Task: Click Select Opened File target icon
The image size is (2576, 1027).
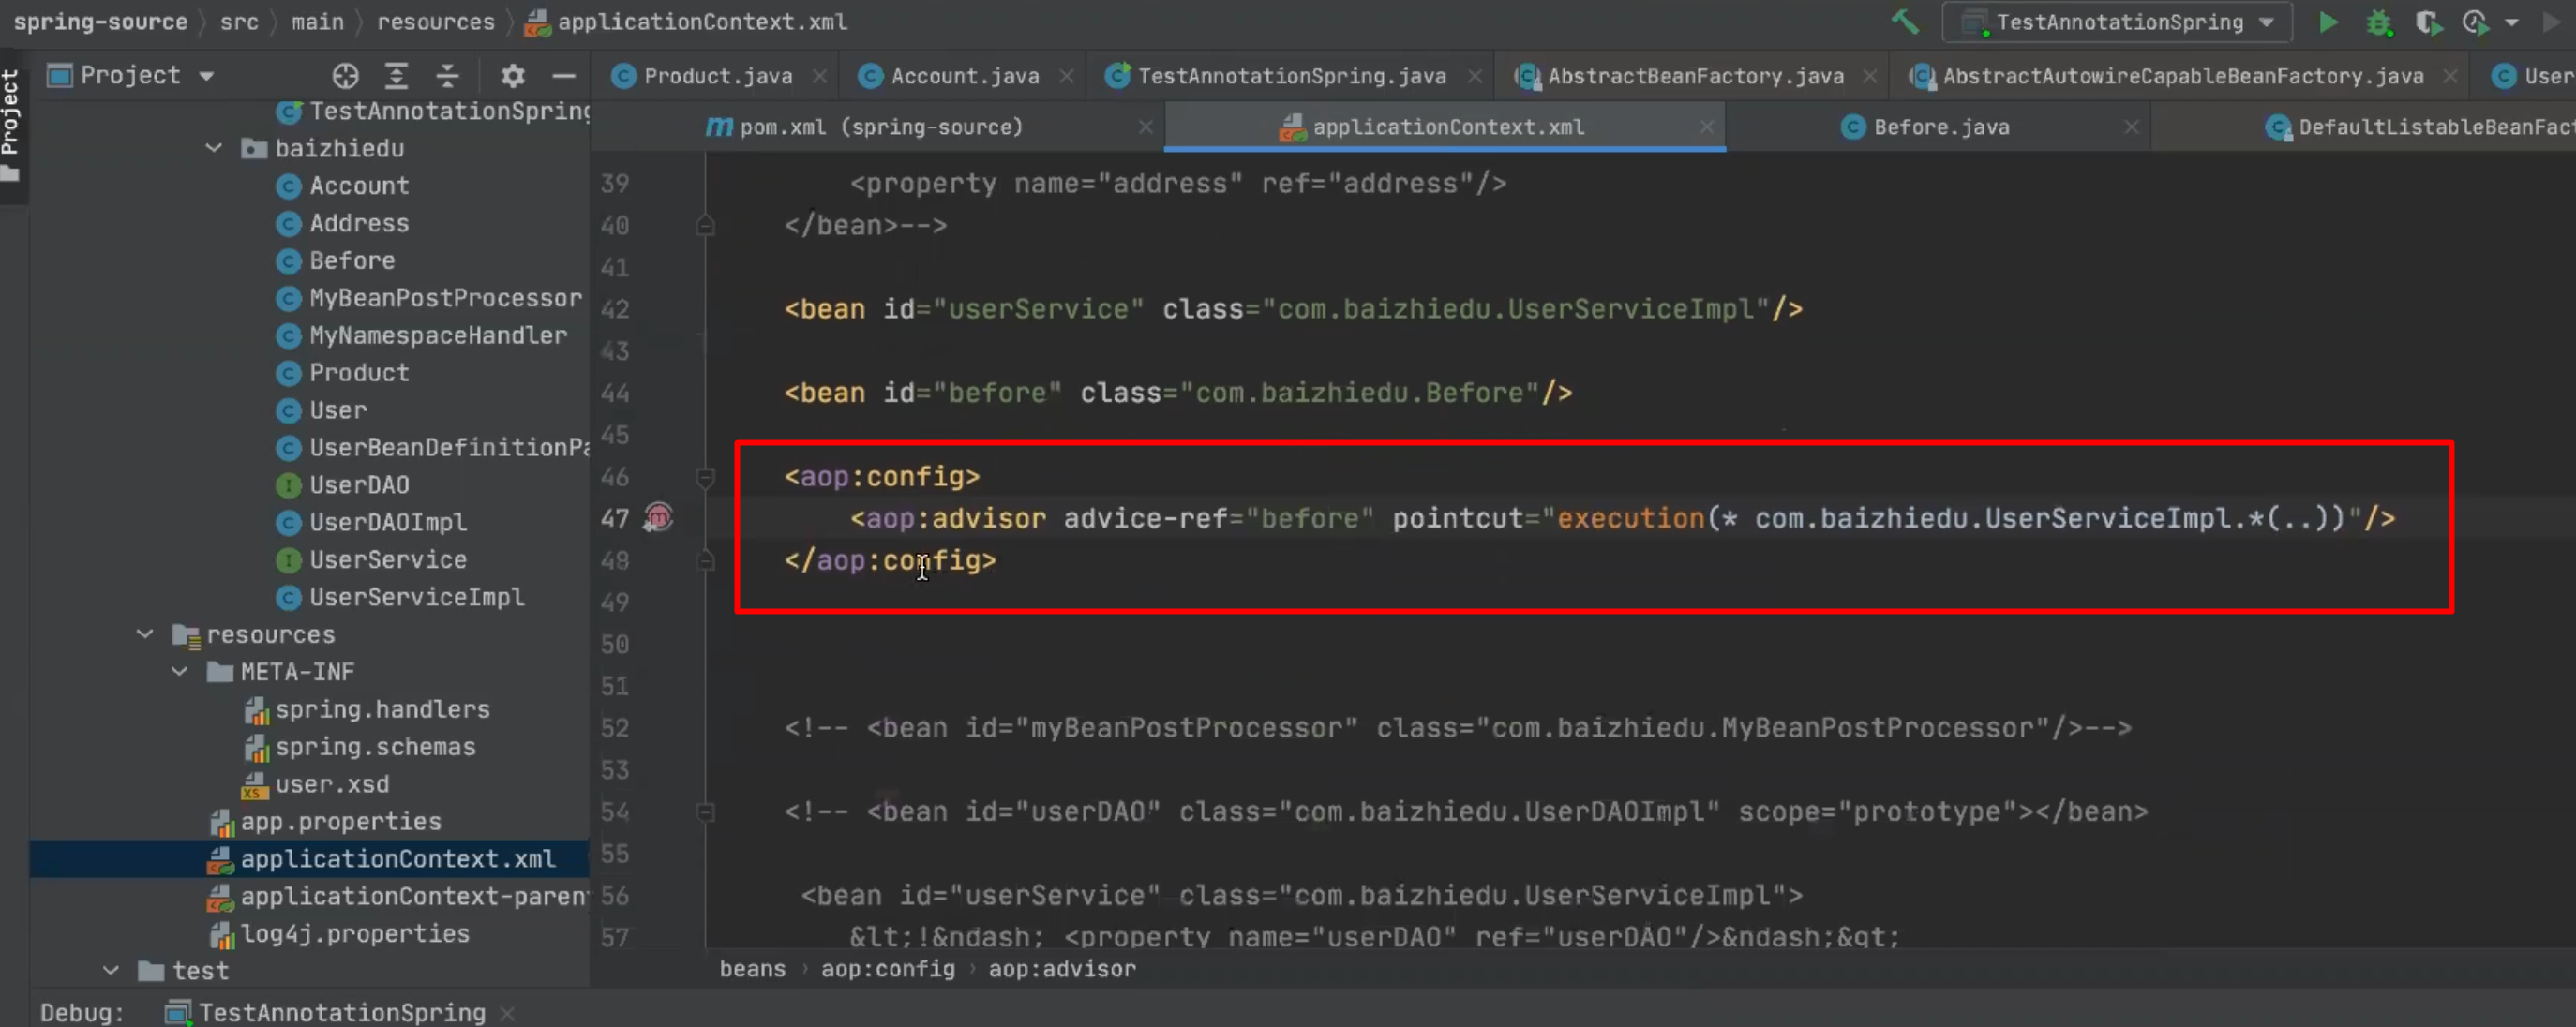Action: [345, 75]
